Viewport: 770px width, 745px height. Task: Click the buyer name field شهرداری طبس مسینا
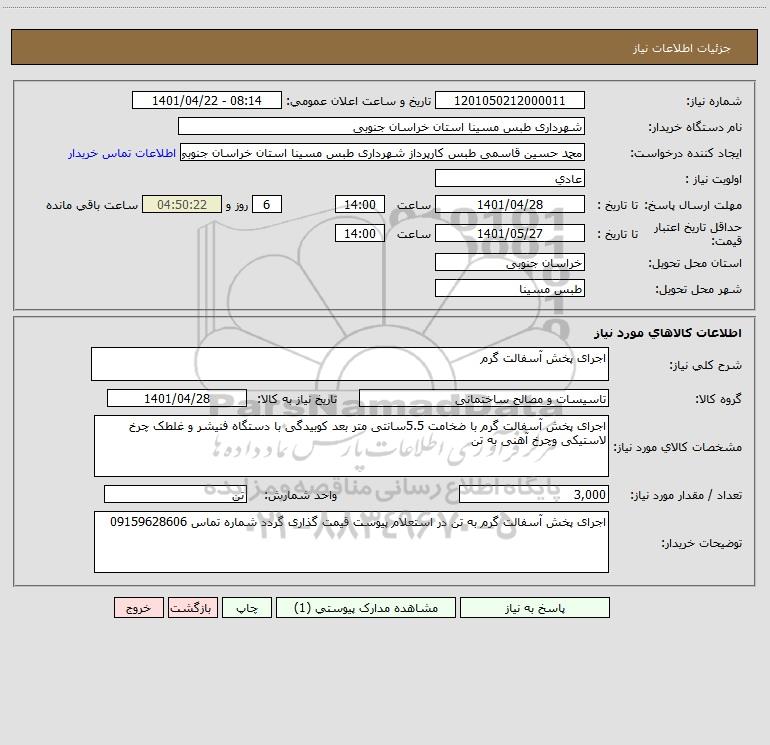click(381, 126)
